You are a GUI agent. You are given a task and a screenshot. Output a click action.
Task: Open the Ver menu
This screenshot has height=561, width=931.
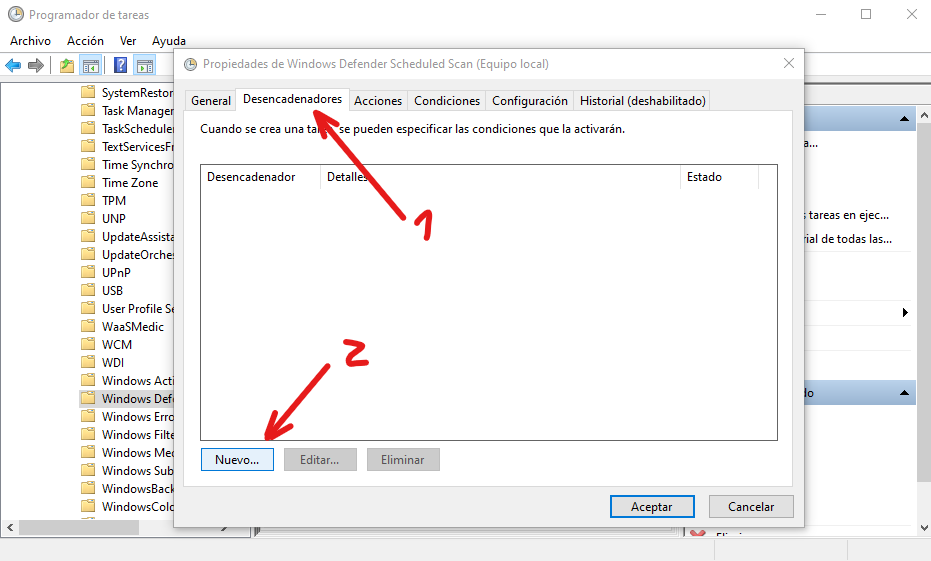[128, 40]
